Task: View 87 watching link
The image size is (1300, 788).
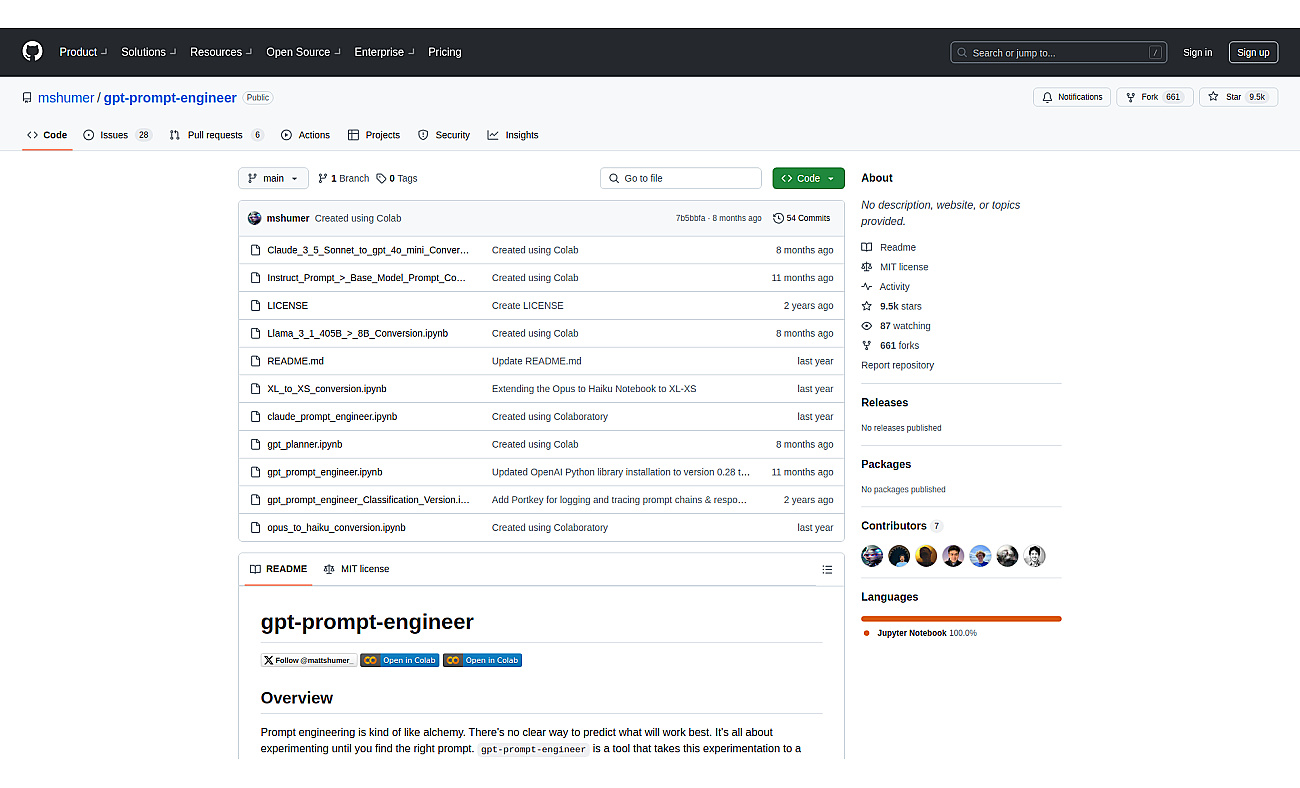Action: pos(896,326)
